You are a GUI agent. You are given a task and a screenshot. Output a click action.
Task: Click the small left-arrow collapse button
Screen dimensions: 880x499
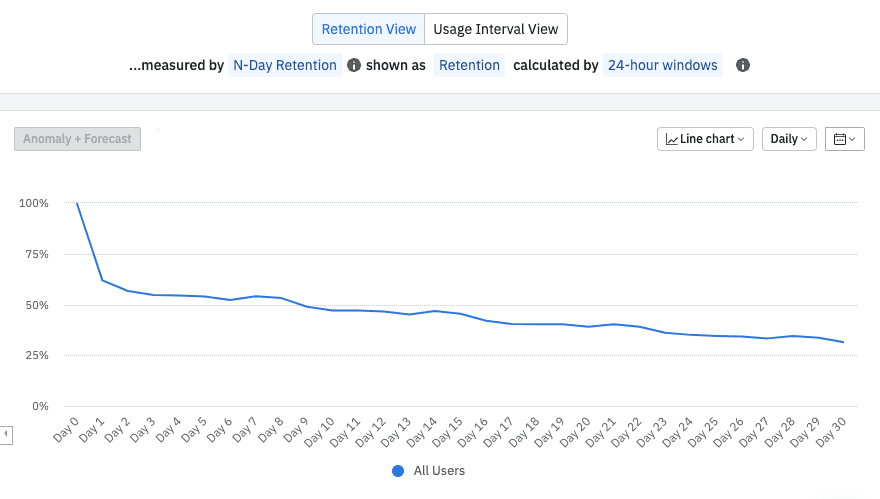[x=6, y=434]
